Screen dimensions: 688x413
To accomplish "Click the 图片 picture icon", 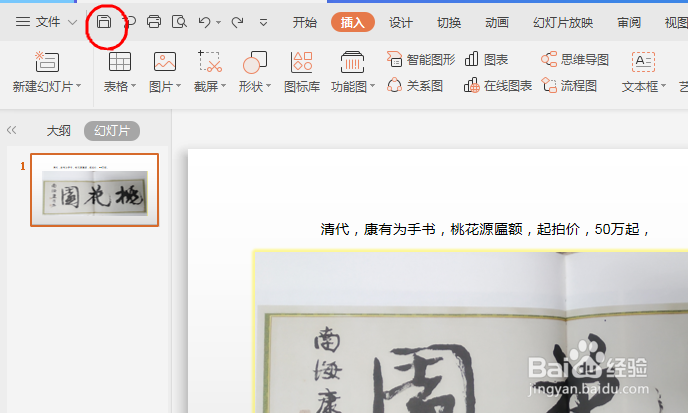I will click(x=165, y=61).
